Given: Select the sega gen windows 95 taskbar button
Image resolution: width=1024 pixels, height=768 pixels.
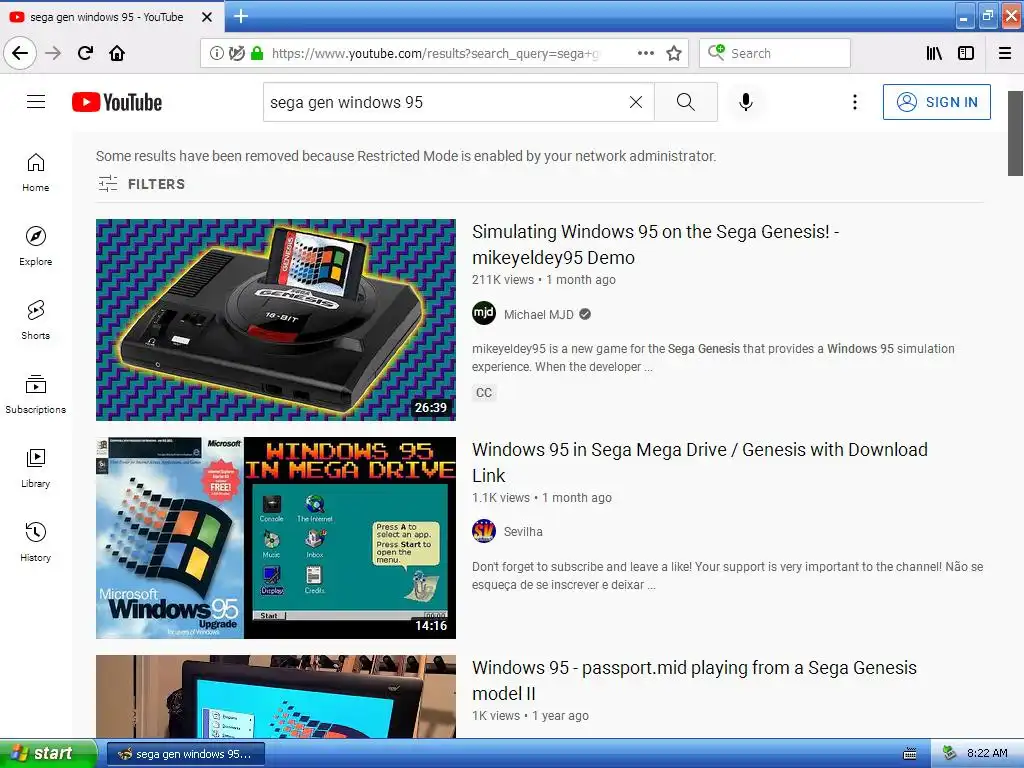Looking at the screenshot, I should point(185,754).
